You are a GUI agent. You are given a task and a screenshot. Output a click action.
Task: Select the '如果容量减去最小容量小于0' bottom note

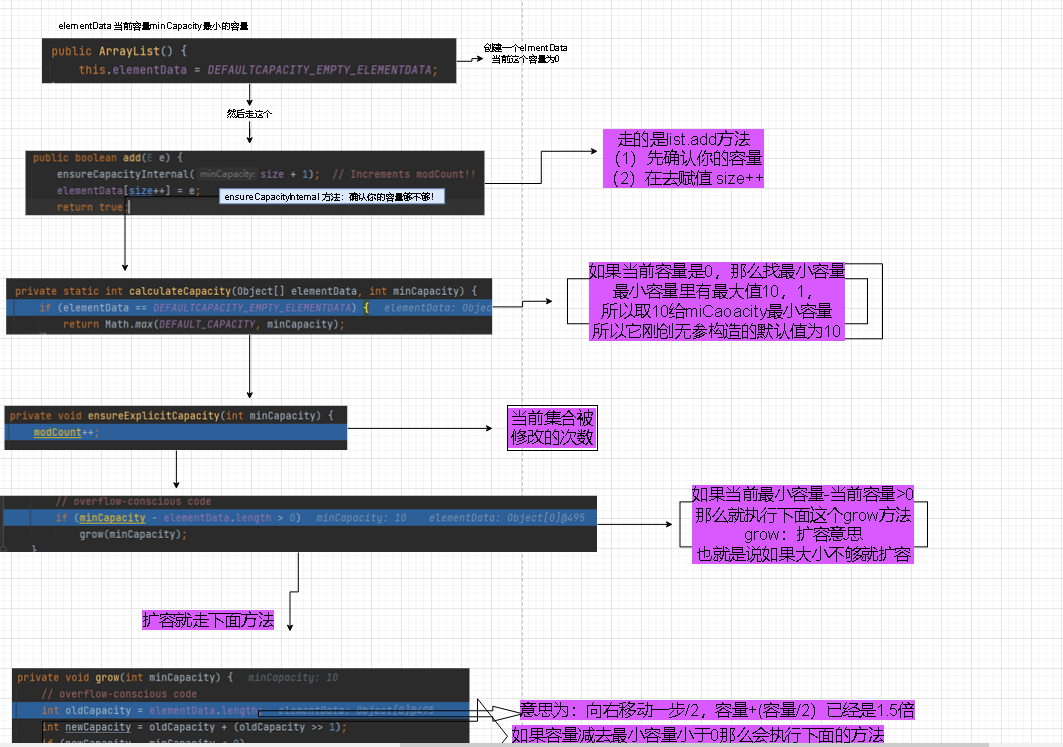click(698, 735)
